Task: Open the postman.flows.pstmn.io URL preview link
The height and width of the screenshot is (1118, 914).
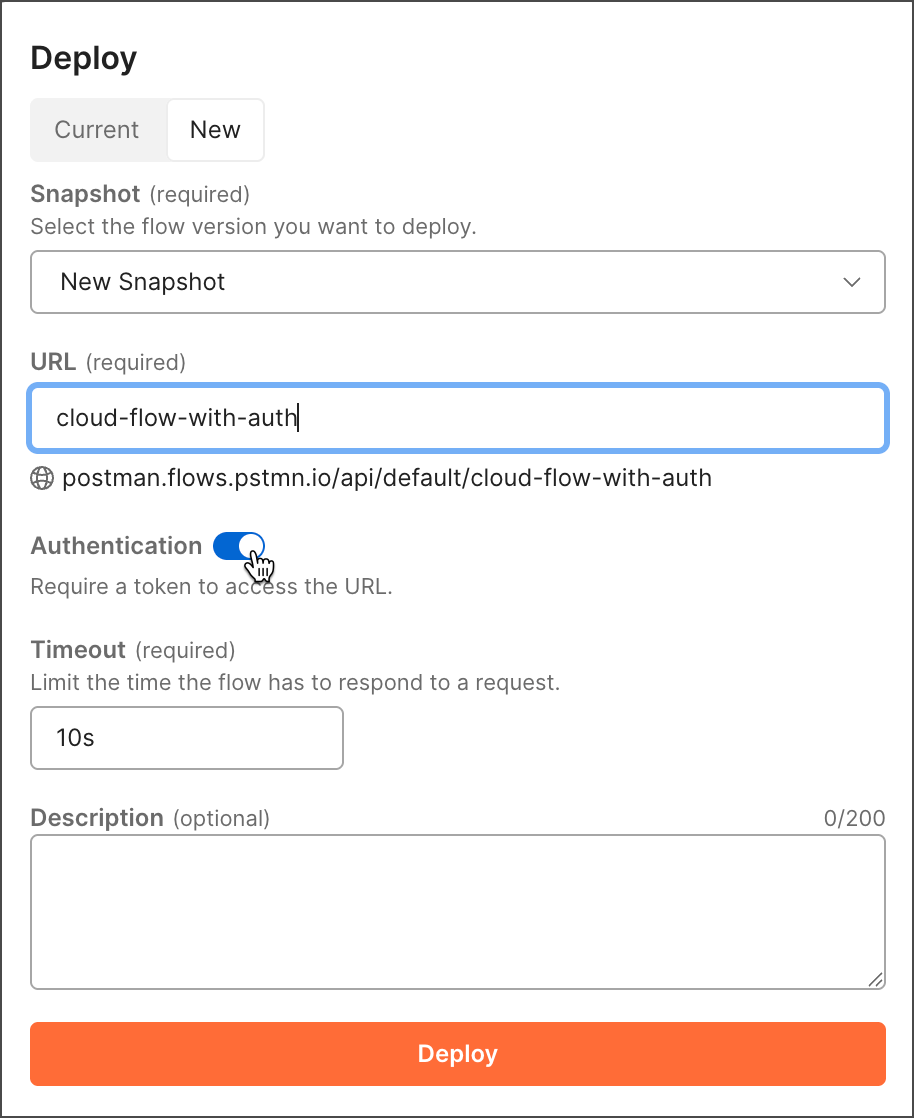Action: (x=387, y=478)
